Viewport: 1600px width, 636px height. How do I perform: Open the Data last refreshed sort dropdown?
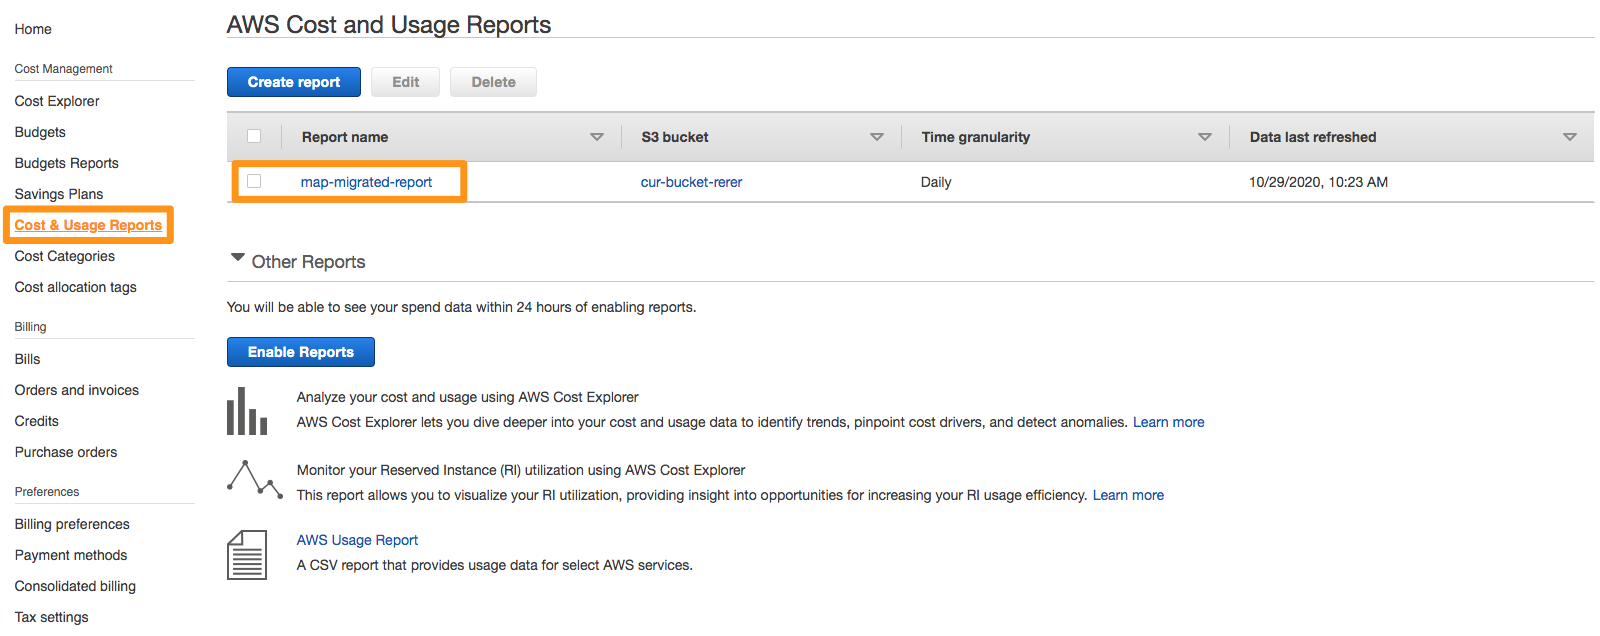point(1570,137)
